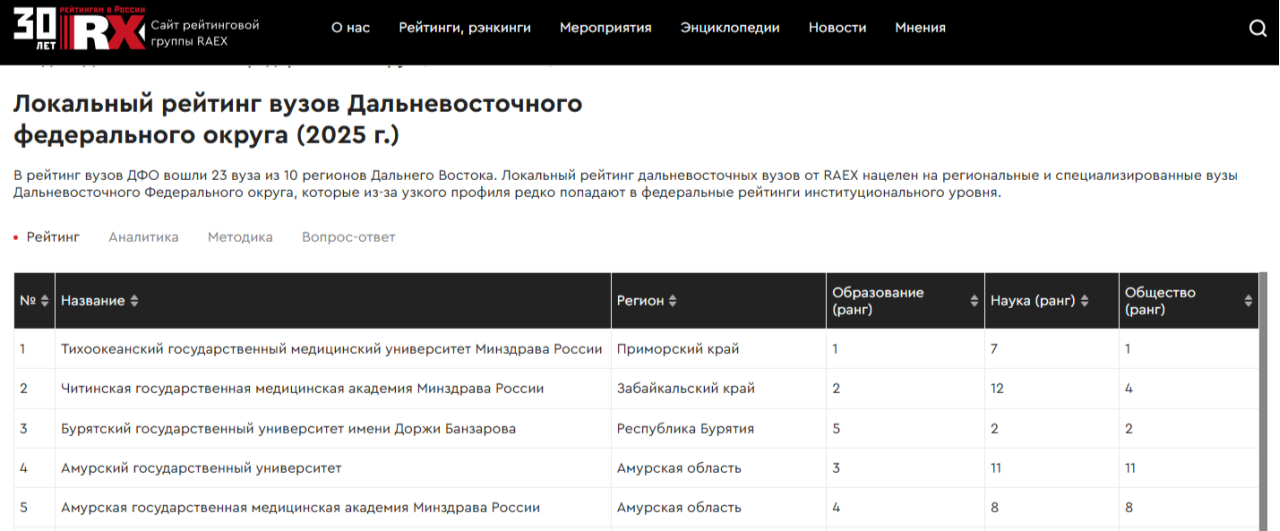Sort by Наука (ранг) arrows
1280x531 pixels.
1084,301
